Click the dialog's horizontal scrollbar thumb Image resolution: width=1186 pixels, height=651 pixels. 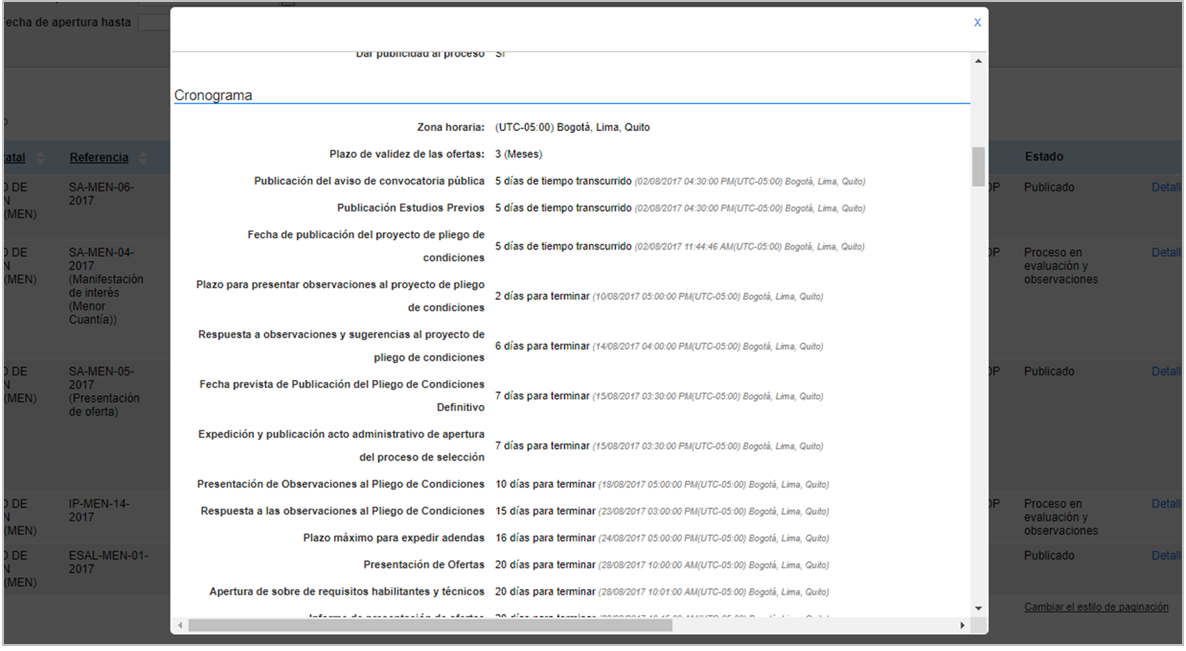(x=430, y=625)
